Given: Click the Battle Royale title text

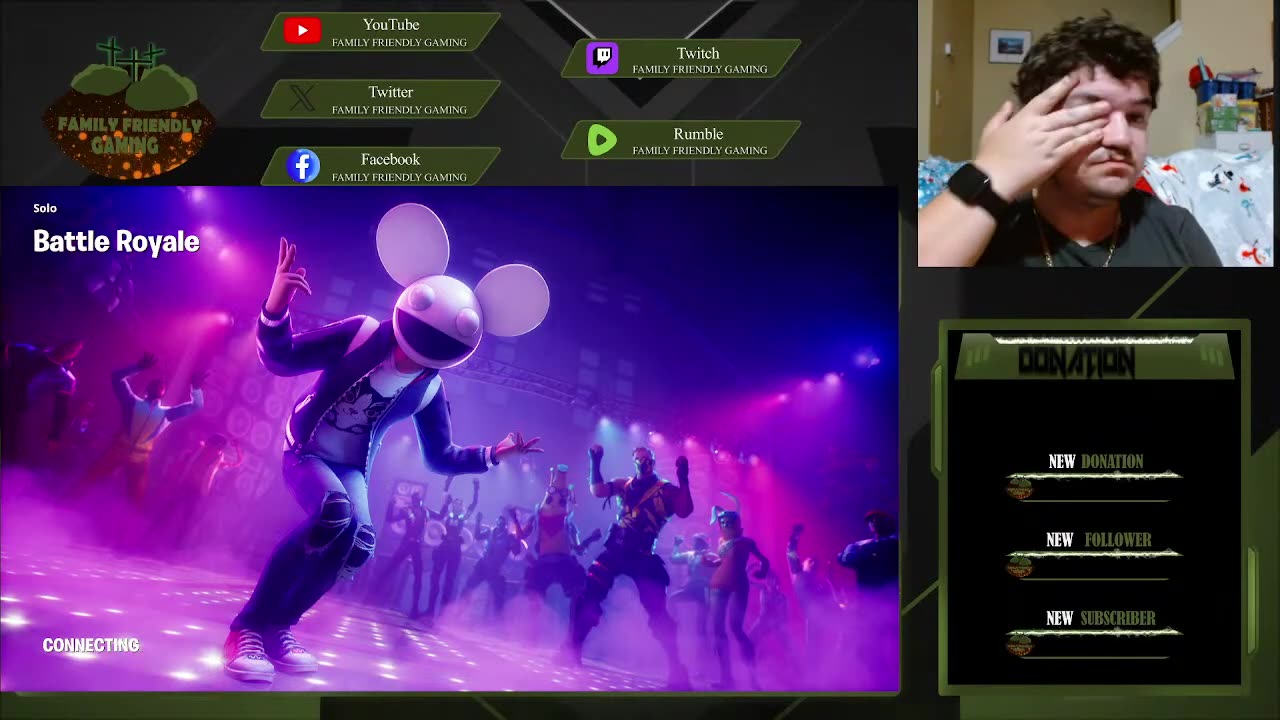Looking at the screenshot, I should (x=116, y=242).
